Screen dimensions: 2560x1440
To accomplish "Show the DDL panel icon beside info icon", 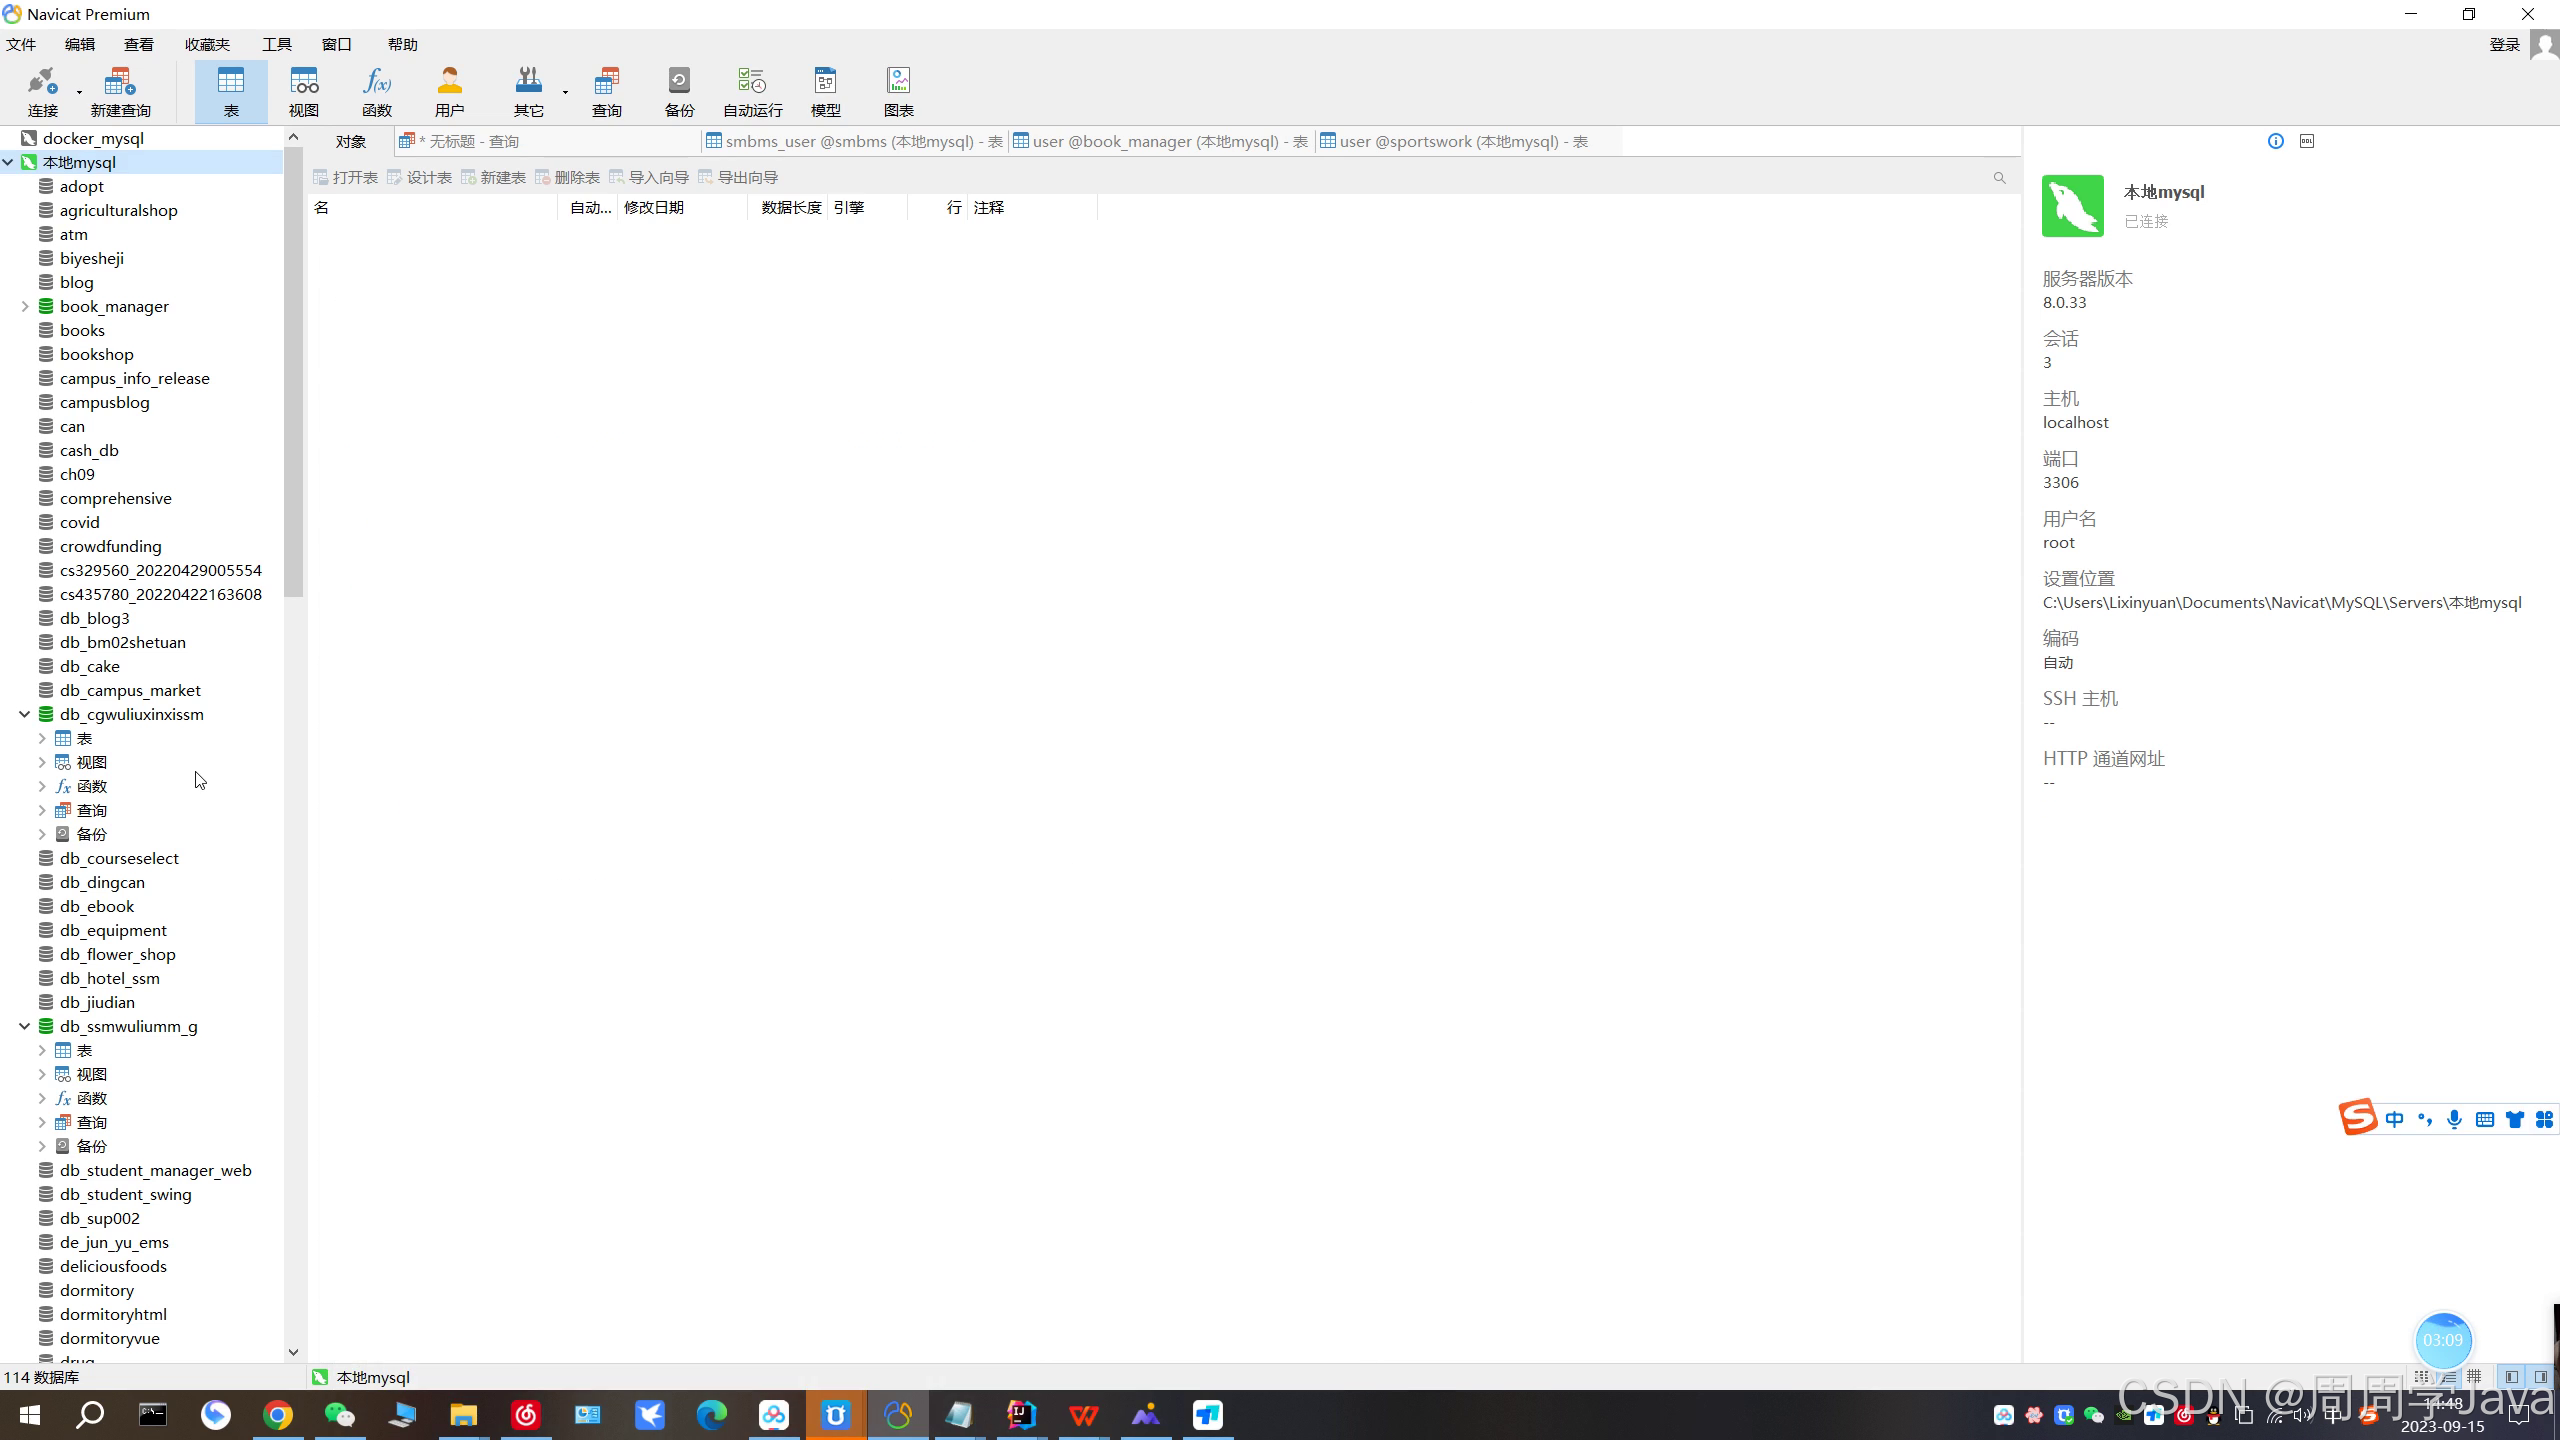I will pos(2307,141).
